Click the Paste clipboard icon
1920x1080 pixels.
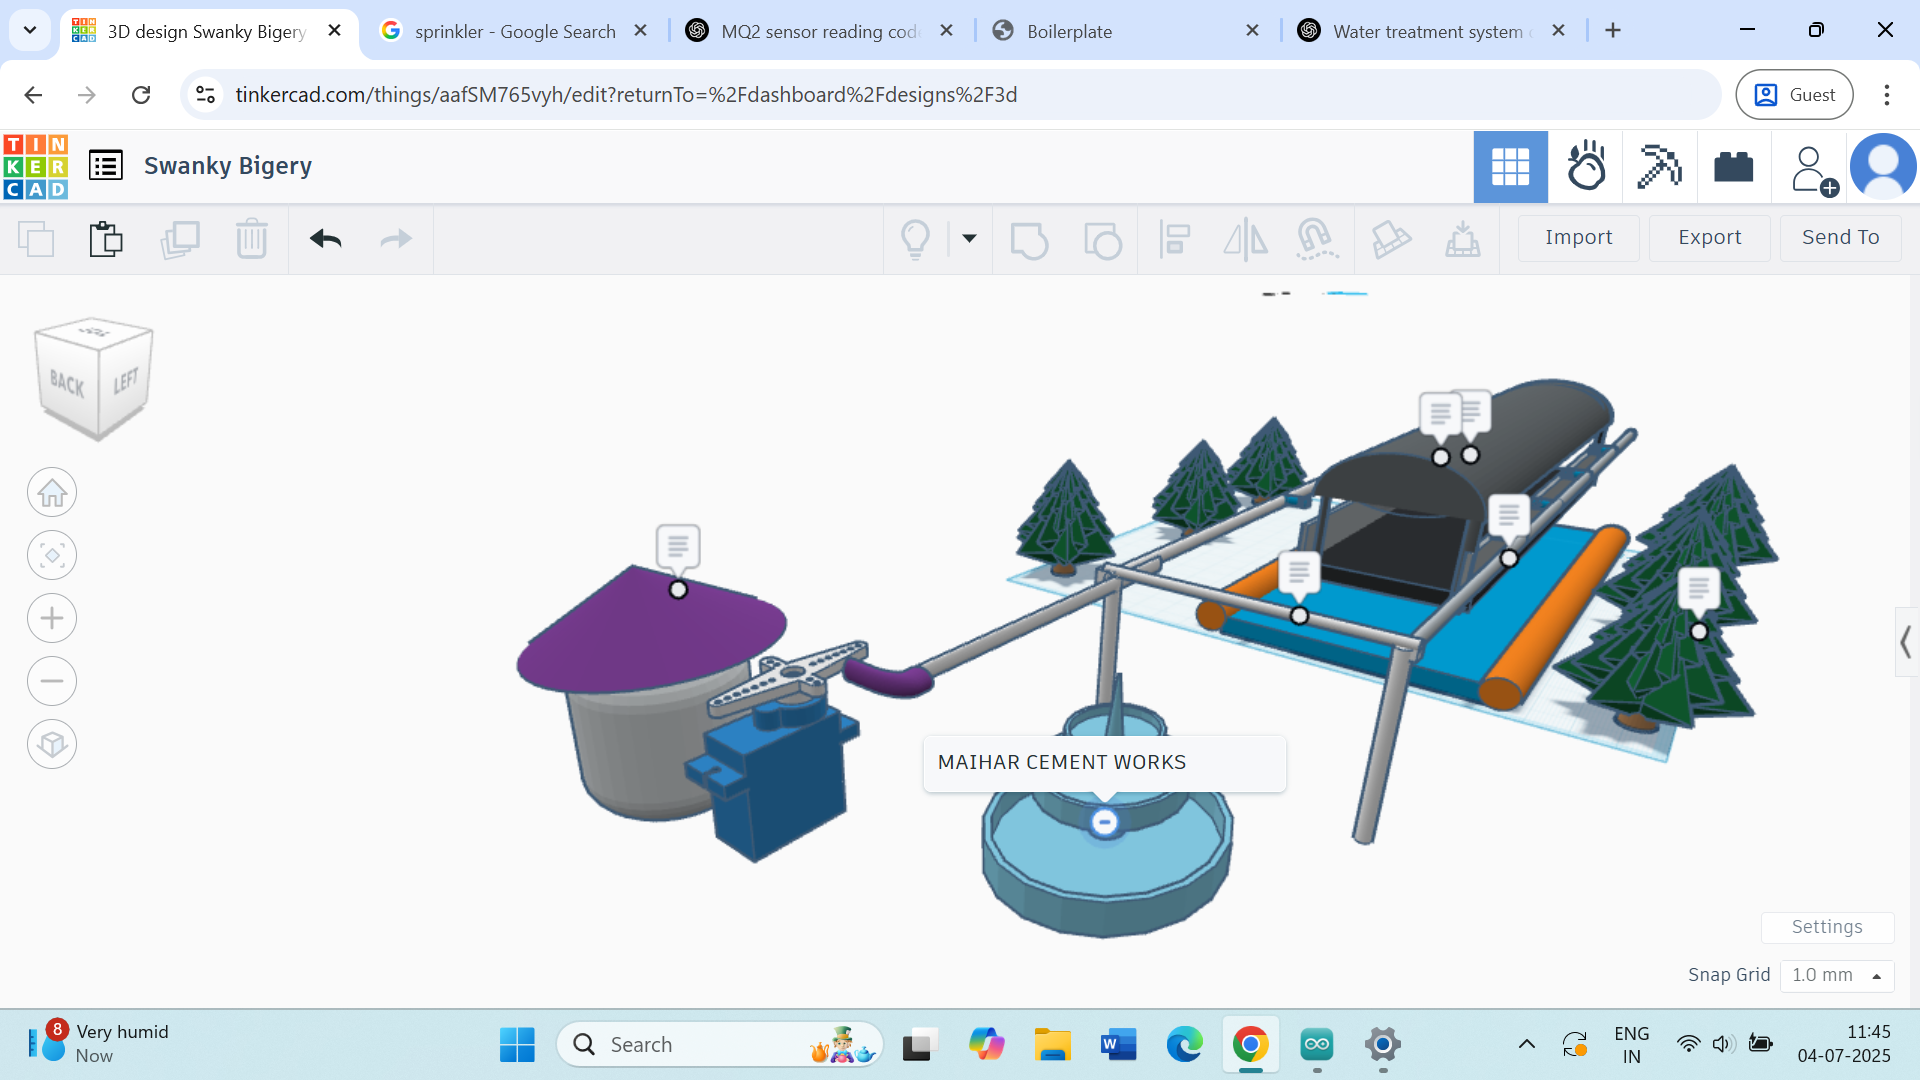coord(105,239)
